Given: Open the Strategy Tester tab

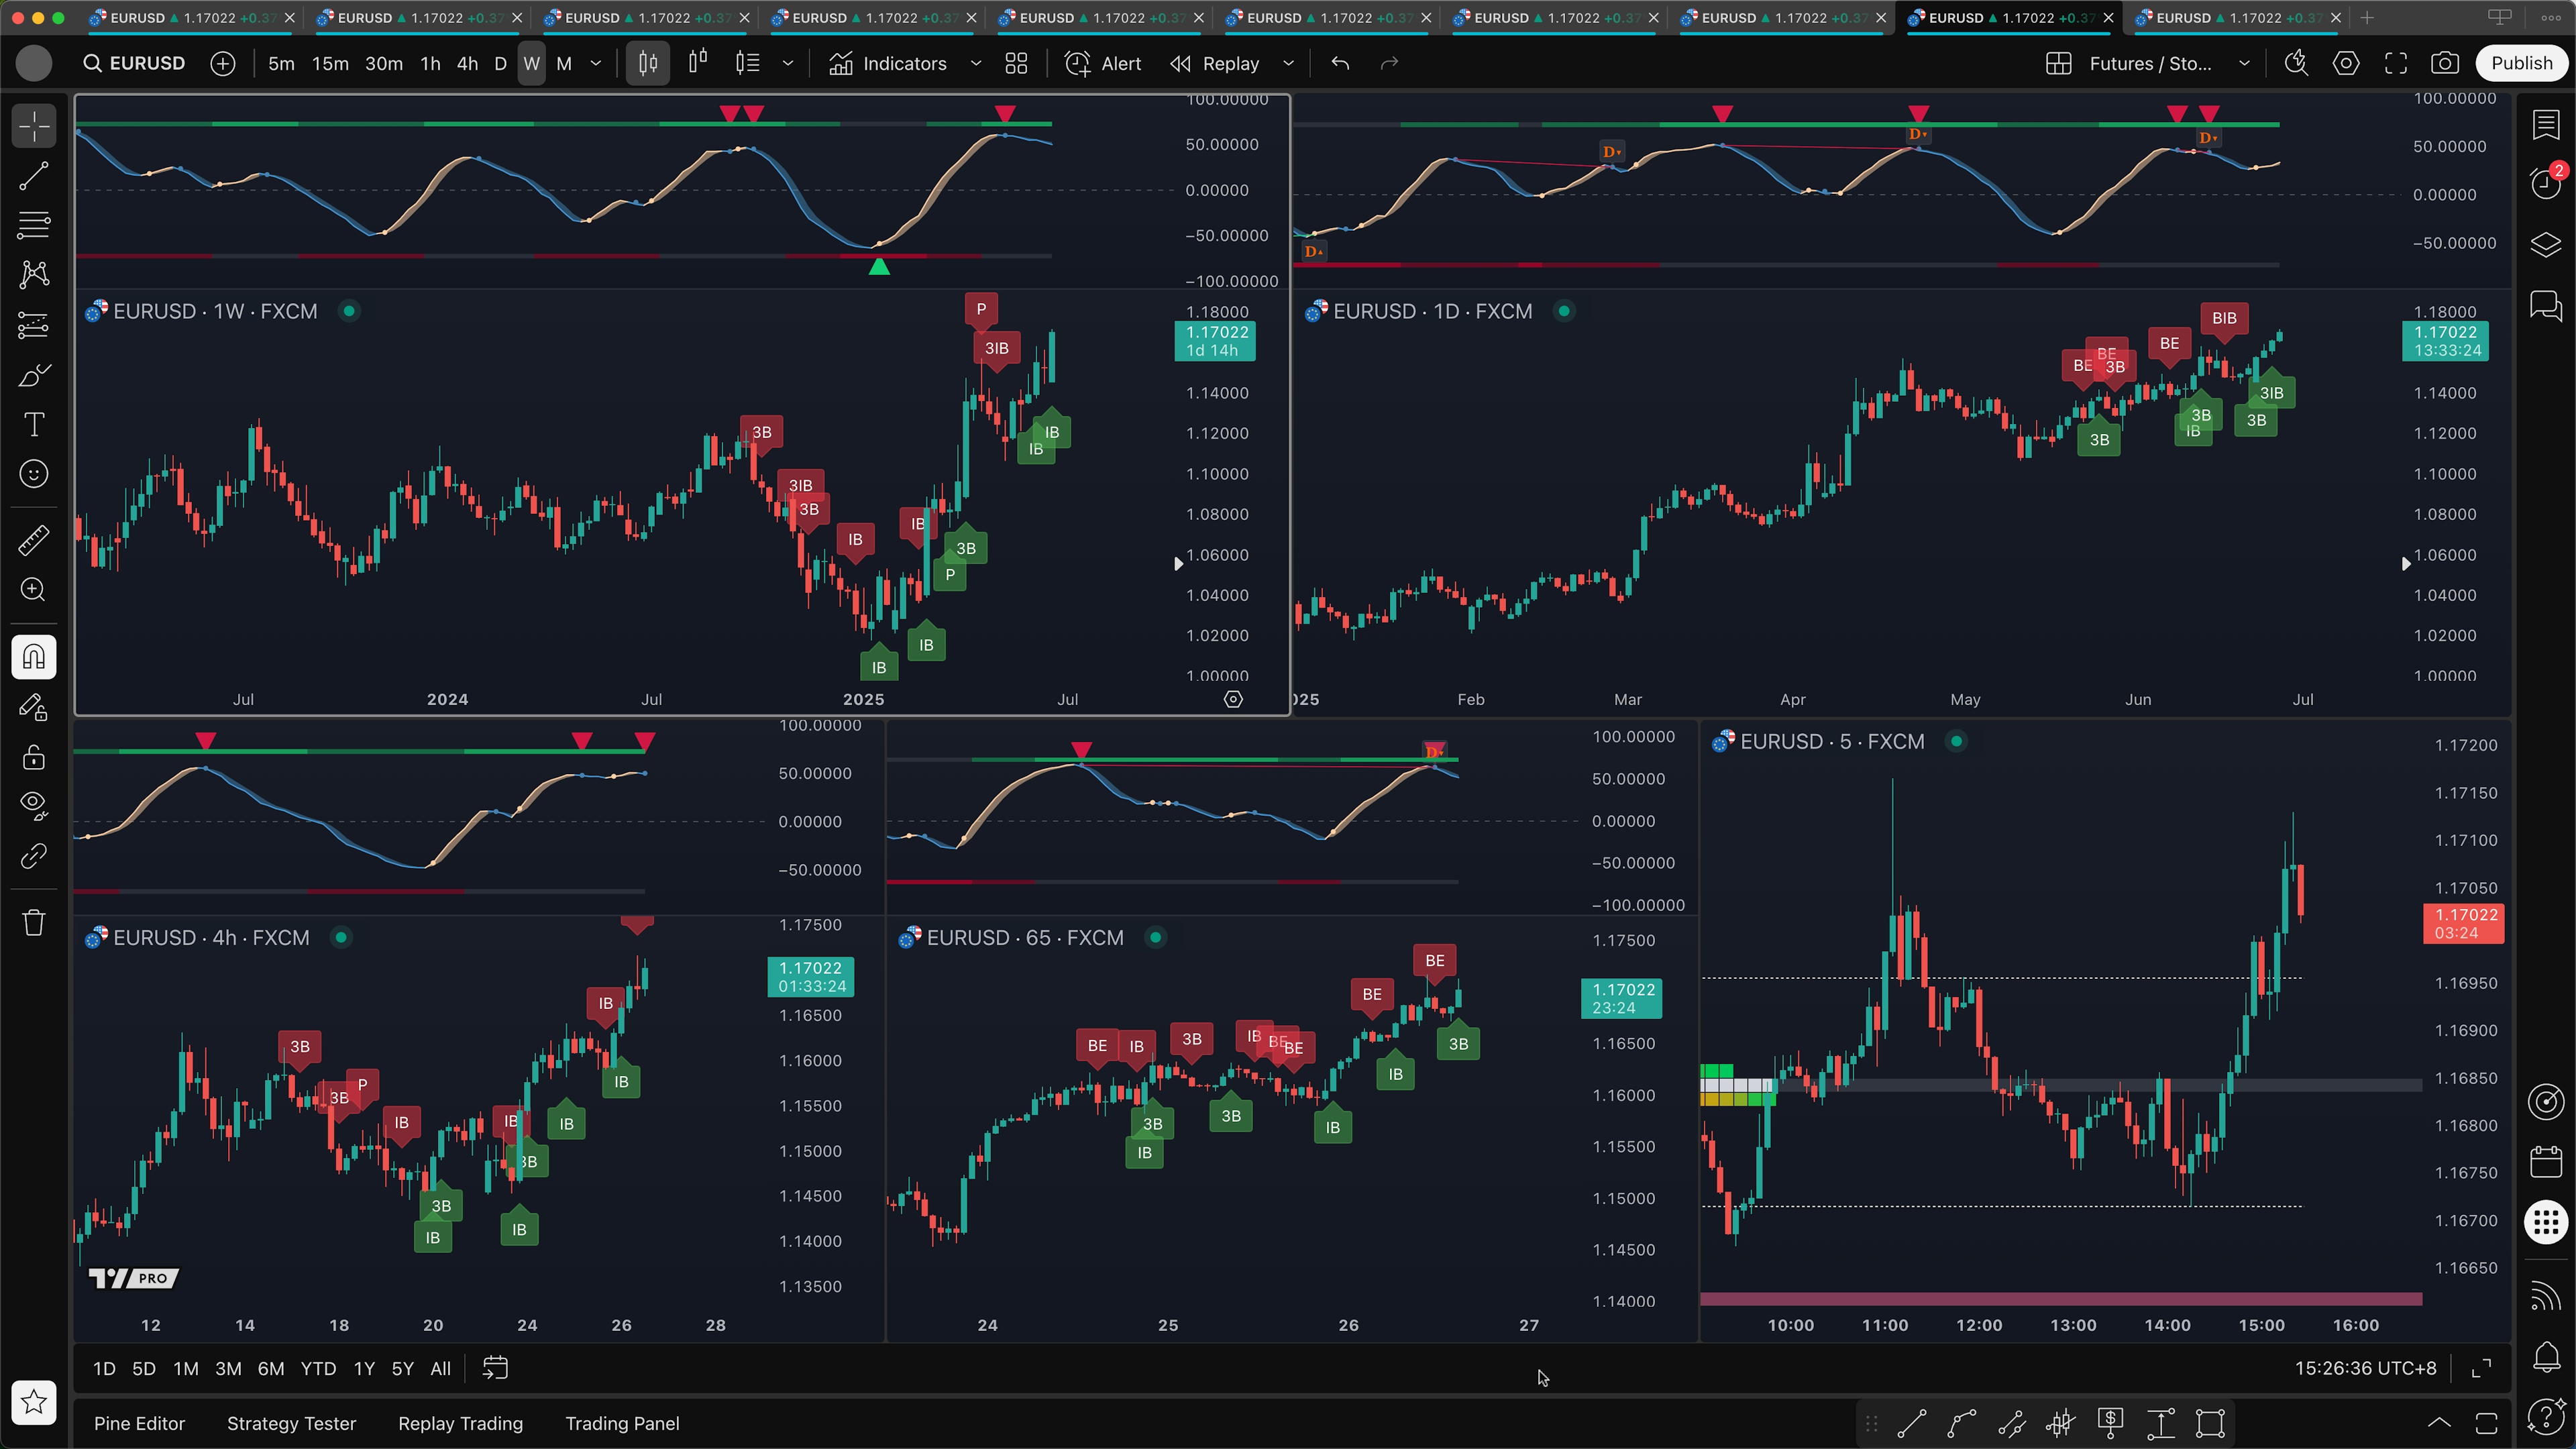Looking at the screenshot, I should tap(291, 1423).
